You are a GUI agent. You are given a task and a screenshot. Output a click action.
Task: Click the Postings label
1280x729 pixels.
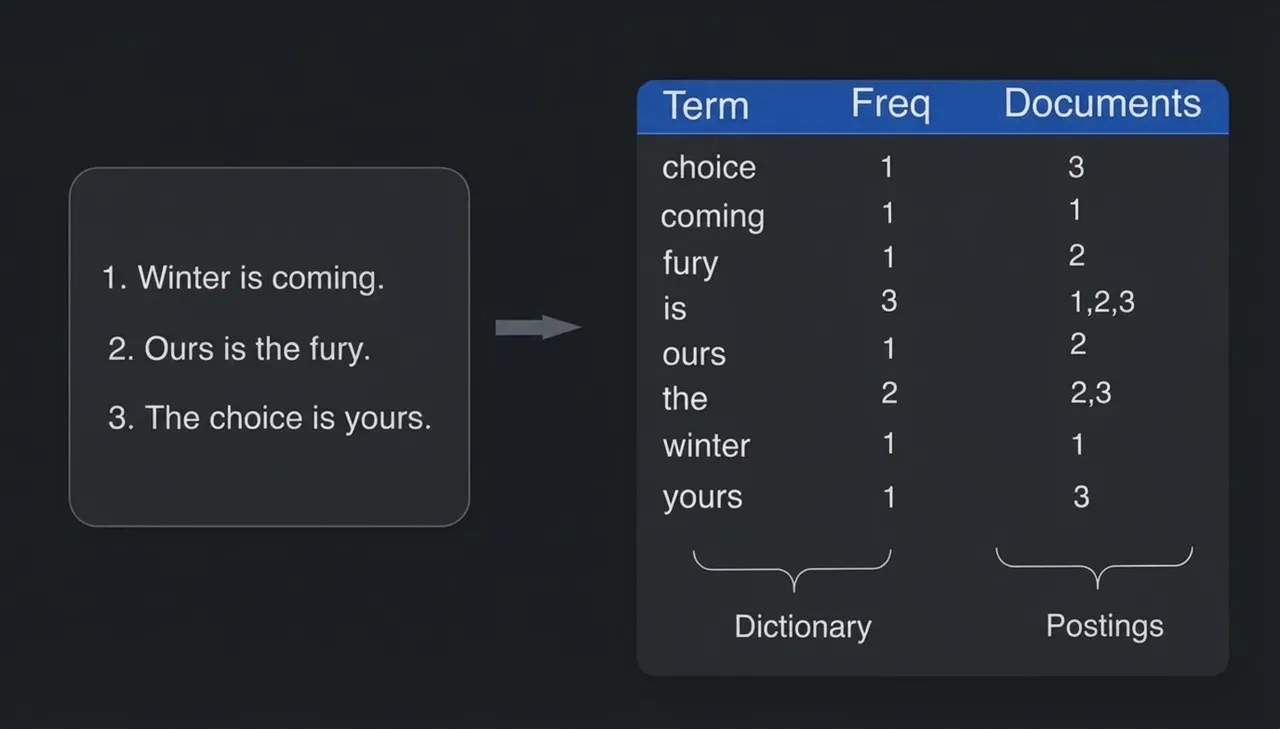coord(1104,626)
